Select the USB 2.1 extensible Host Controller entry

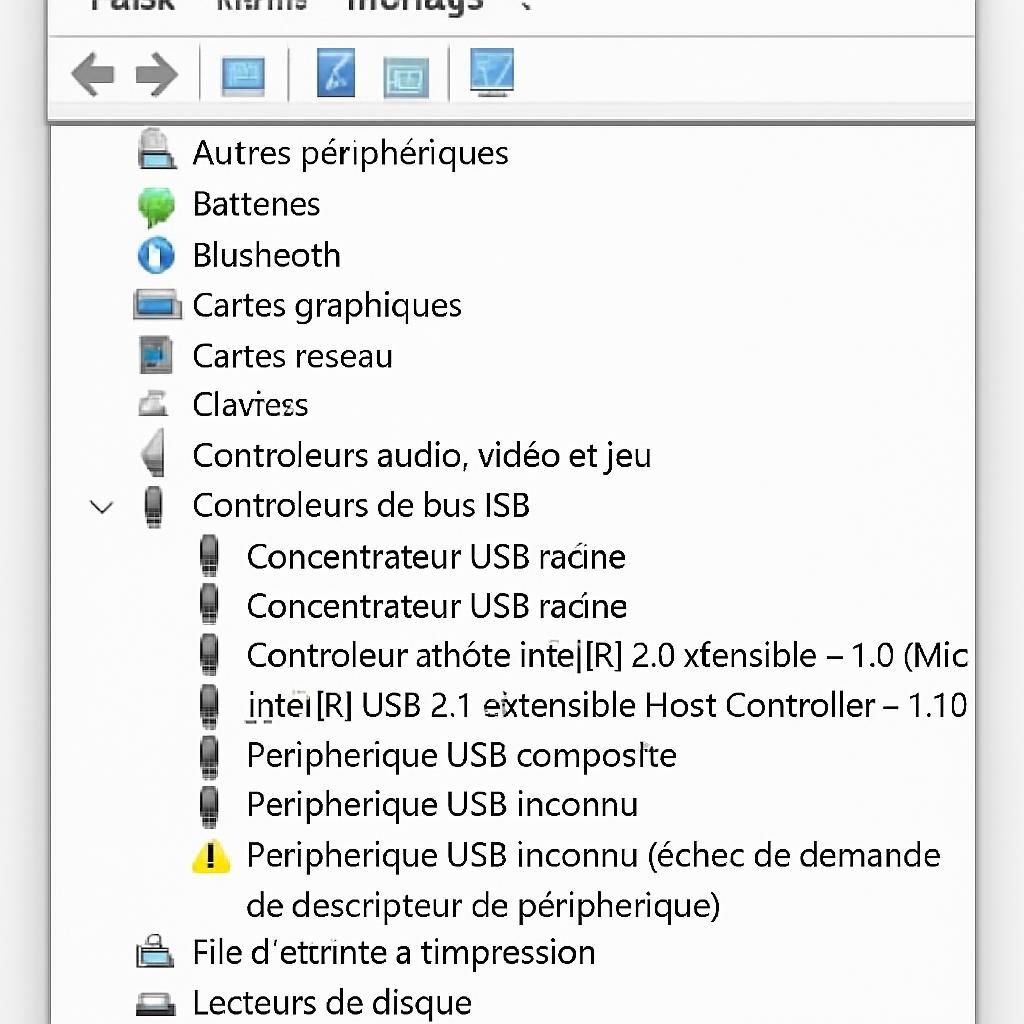(606, 706)
